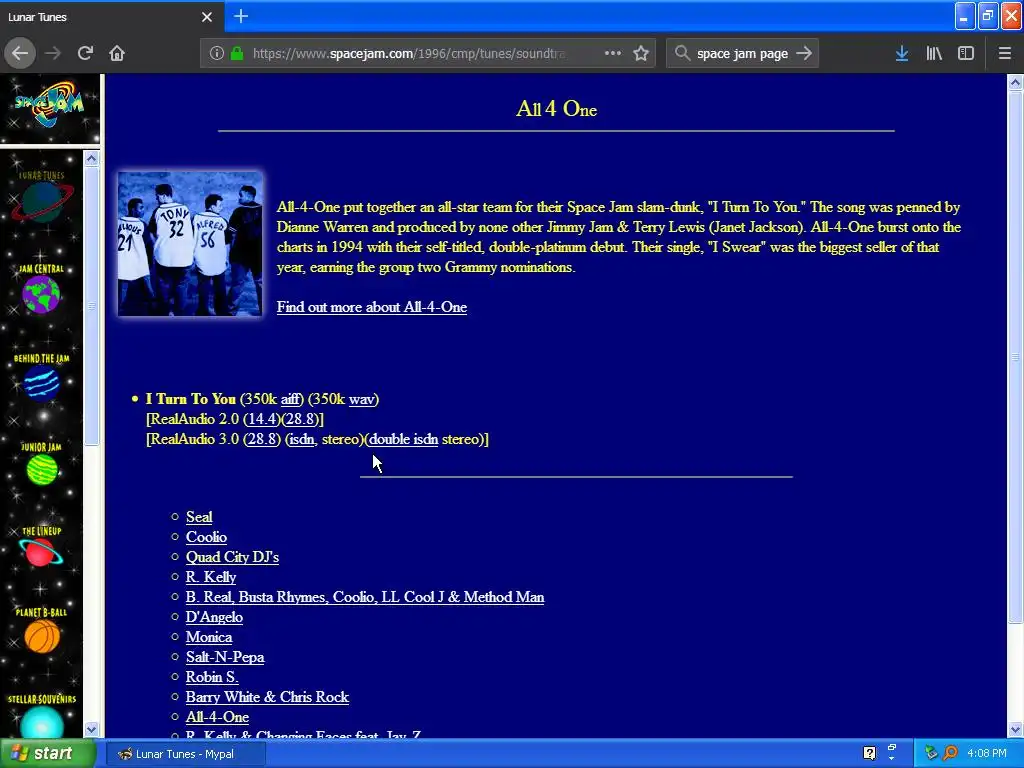This screenshot has height=768, width=1024.
Task: Go back to the previous page
Action: [x=20, y=53]
